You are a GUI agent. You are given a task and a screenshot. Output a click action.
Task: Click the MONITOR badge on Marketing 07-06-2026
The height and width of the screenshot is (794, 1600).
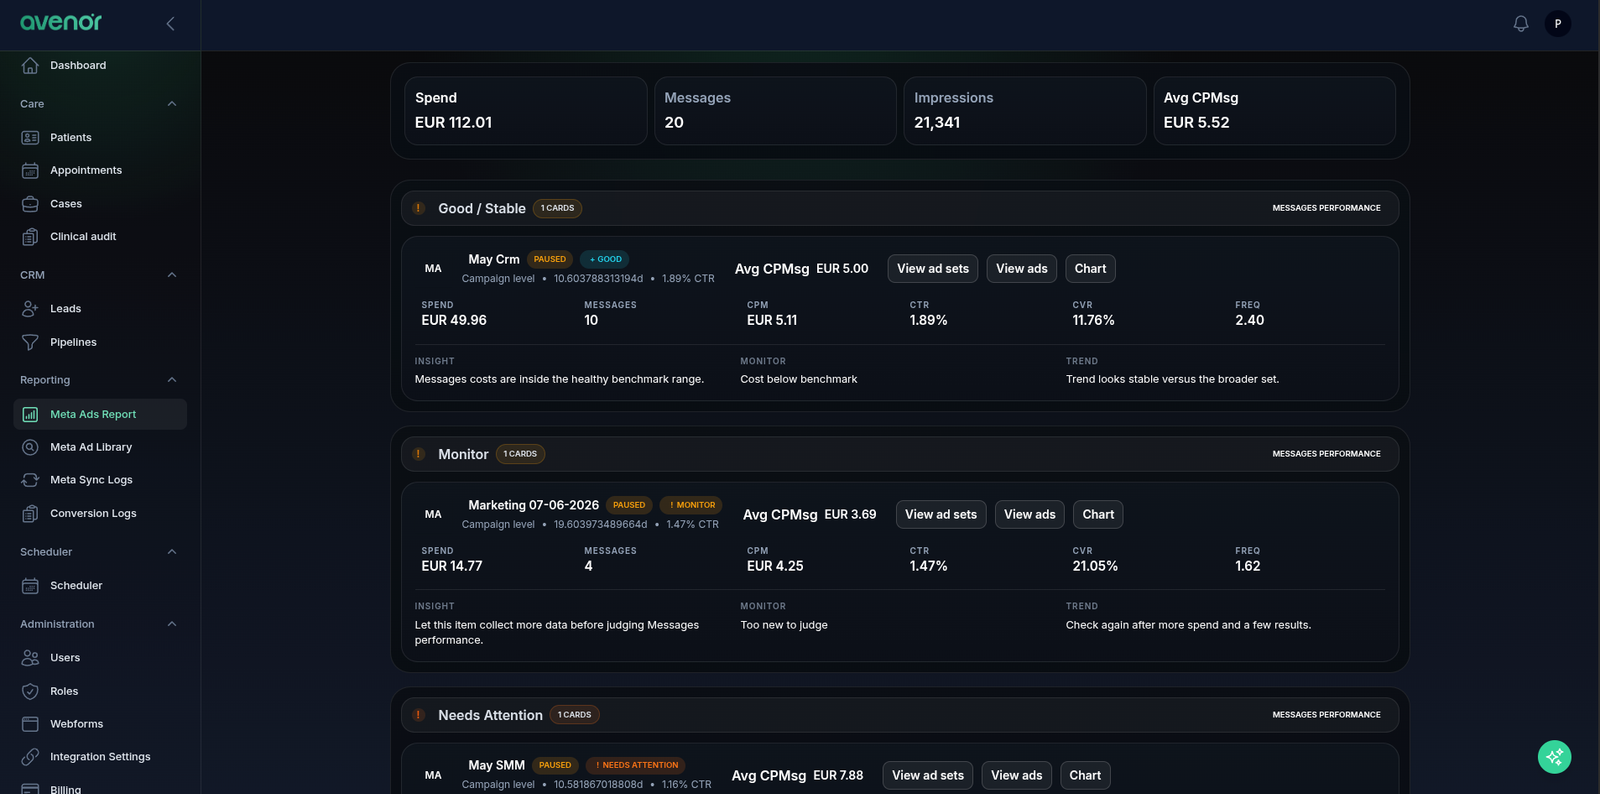(x=691, y=505)
